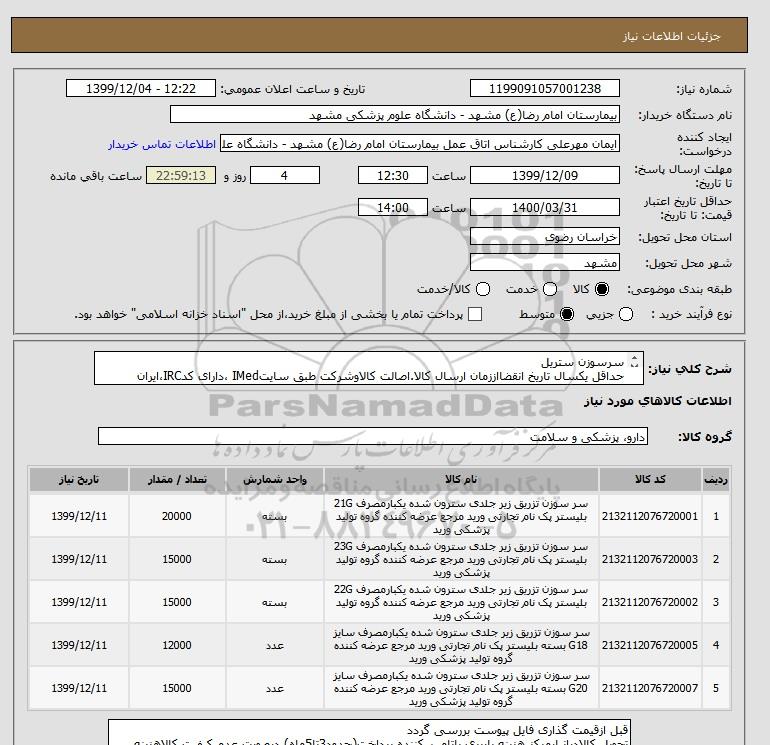Open the اطلاعات تماس خریدار link
The height and width of the screenshot is (745, 770).
(162, 144)
